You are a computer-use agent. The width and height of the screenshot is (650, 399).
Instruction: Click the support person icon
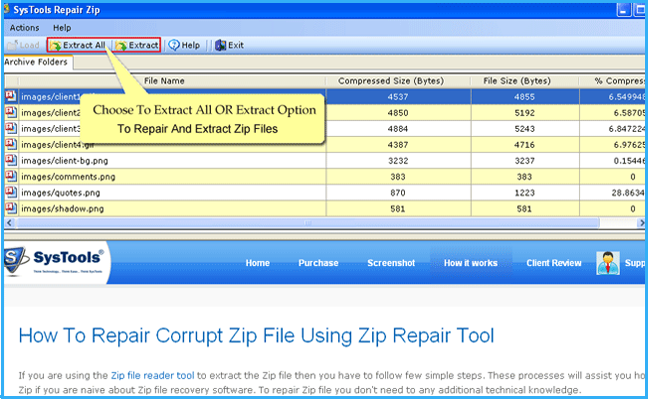[608, 263]
